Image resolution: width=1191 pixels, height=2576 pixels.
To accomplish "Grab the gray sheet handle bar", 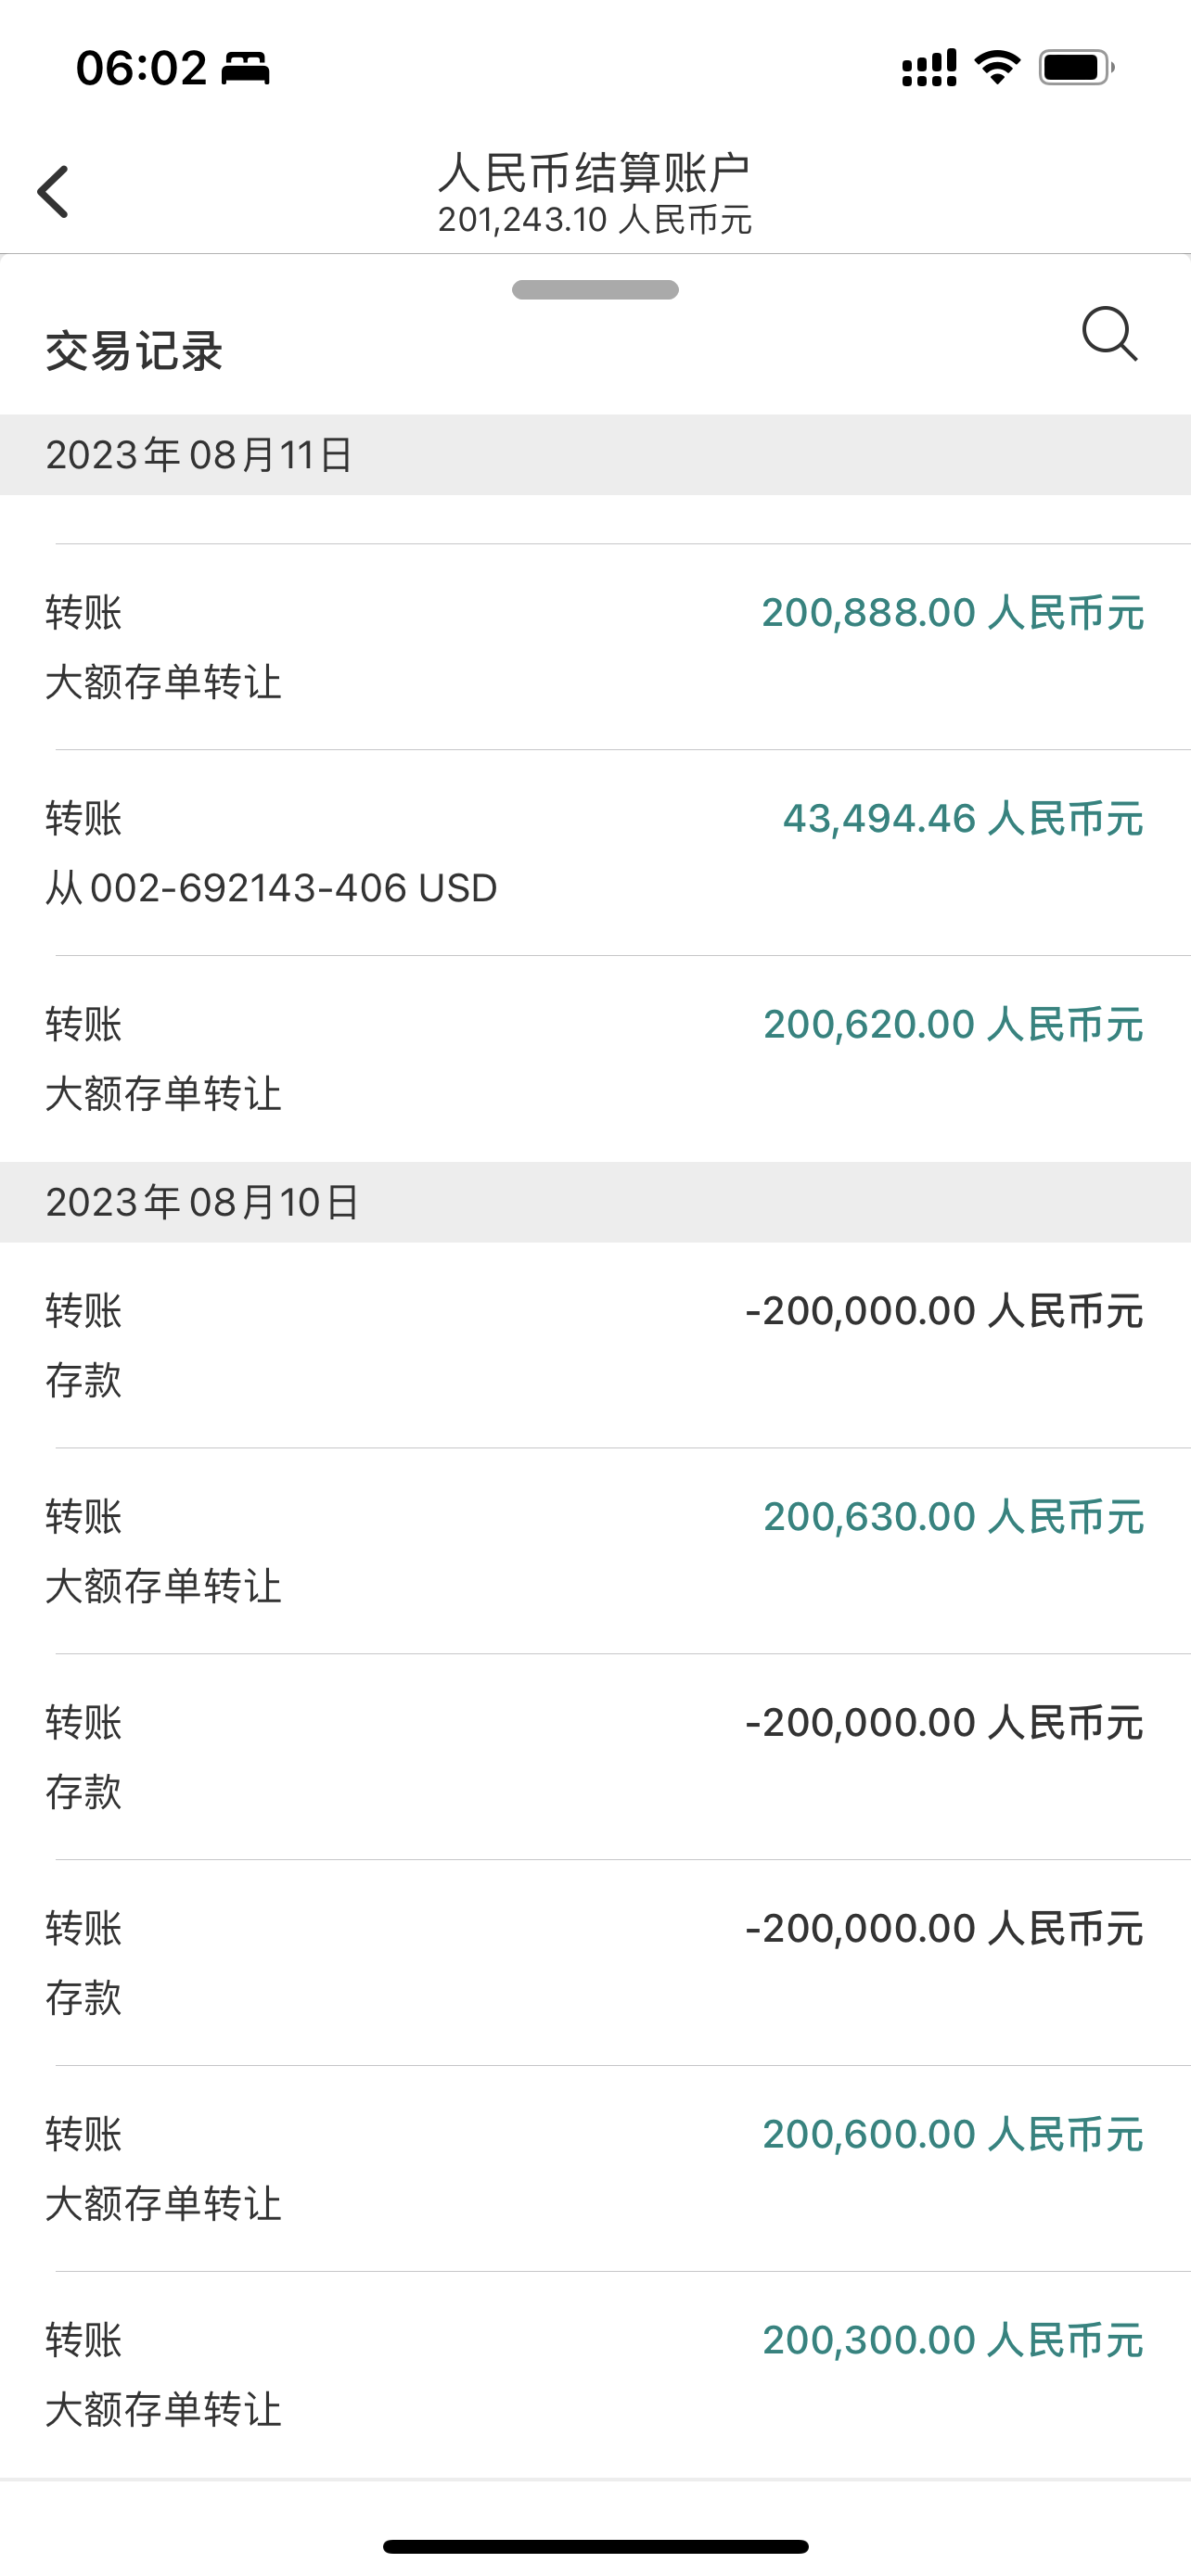I will click(595, 290).
